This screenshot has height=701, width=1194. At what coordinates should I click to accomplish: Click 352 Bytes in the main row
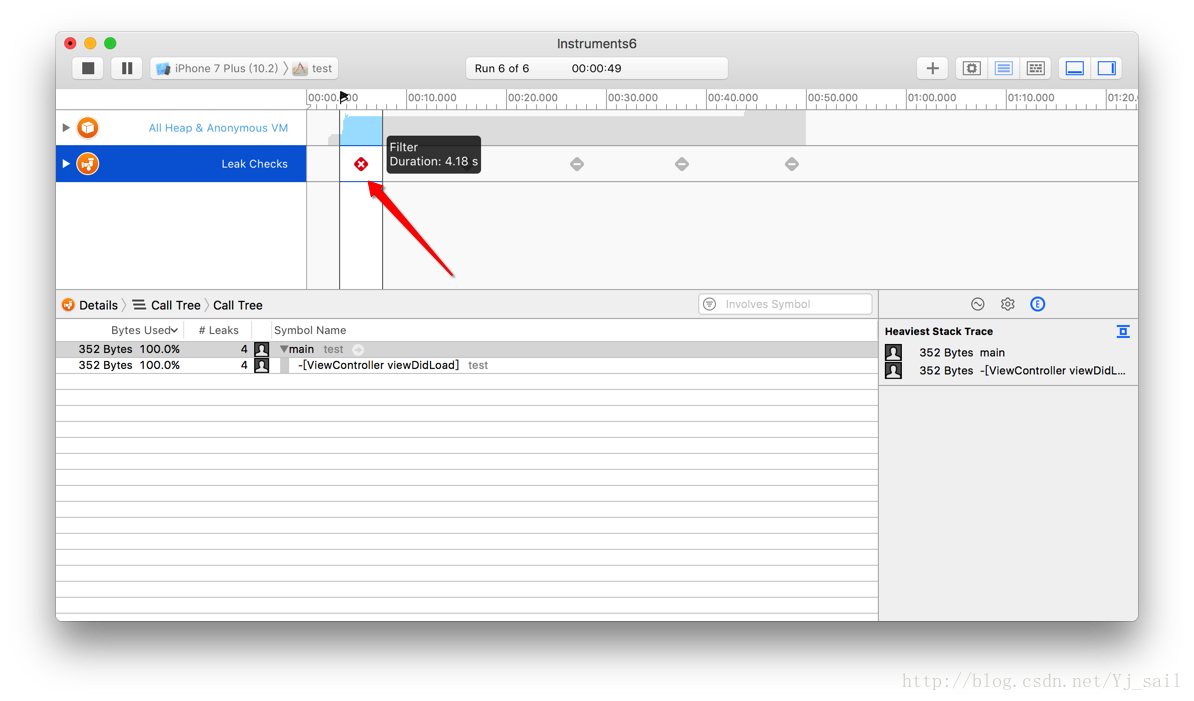coord(105,349)
